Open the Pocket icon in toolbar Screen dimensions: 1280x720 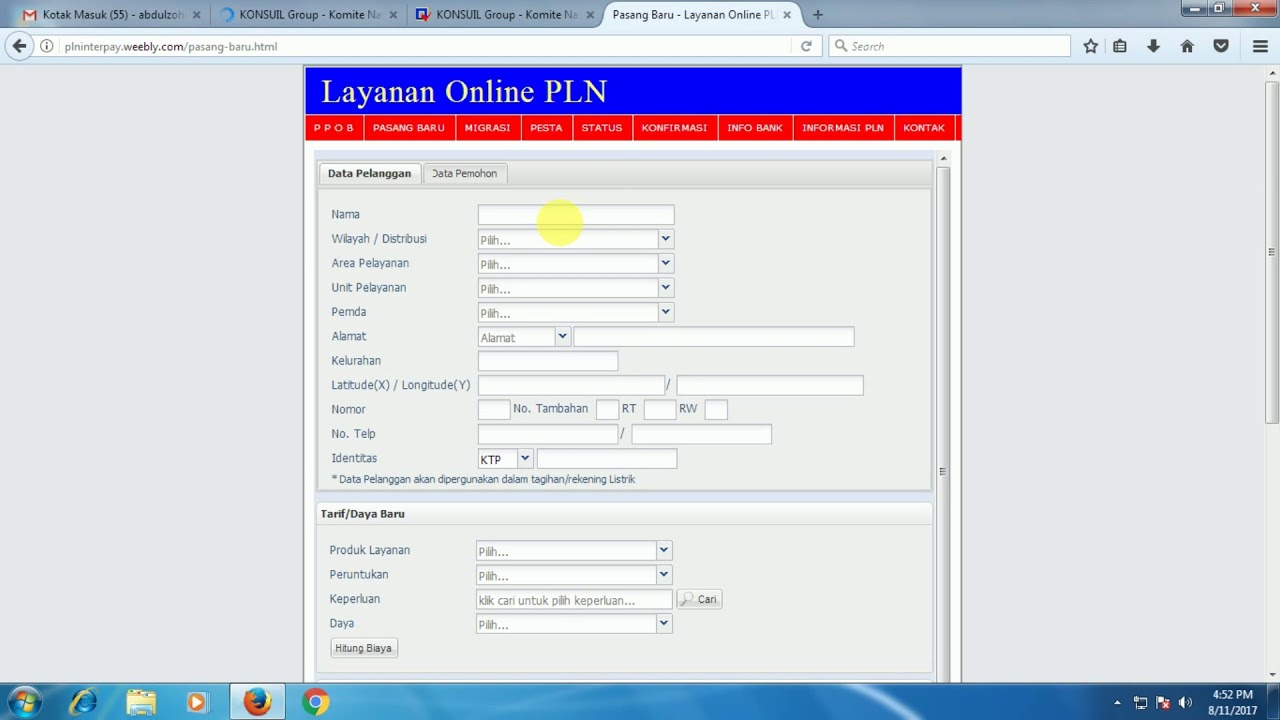(x=1221, y=46)
